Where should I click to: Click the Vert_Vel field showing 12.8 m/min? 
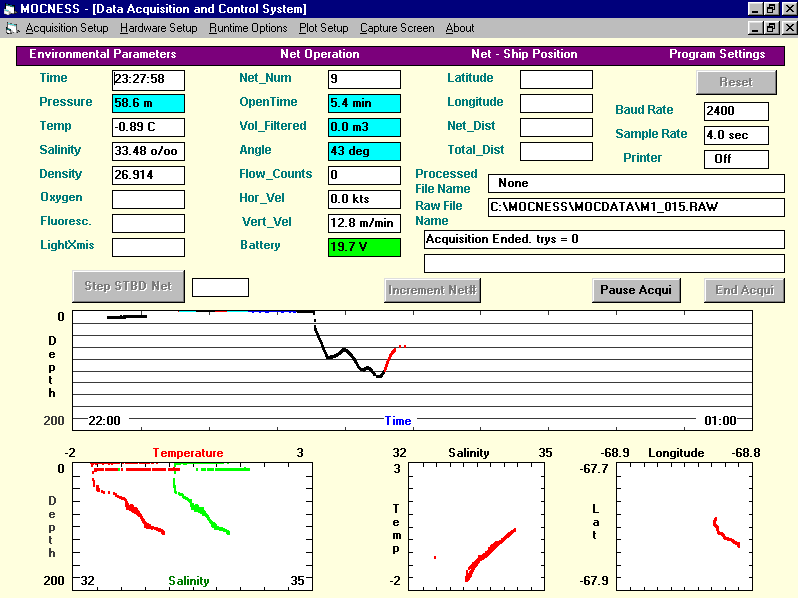pos(364,223)
